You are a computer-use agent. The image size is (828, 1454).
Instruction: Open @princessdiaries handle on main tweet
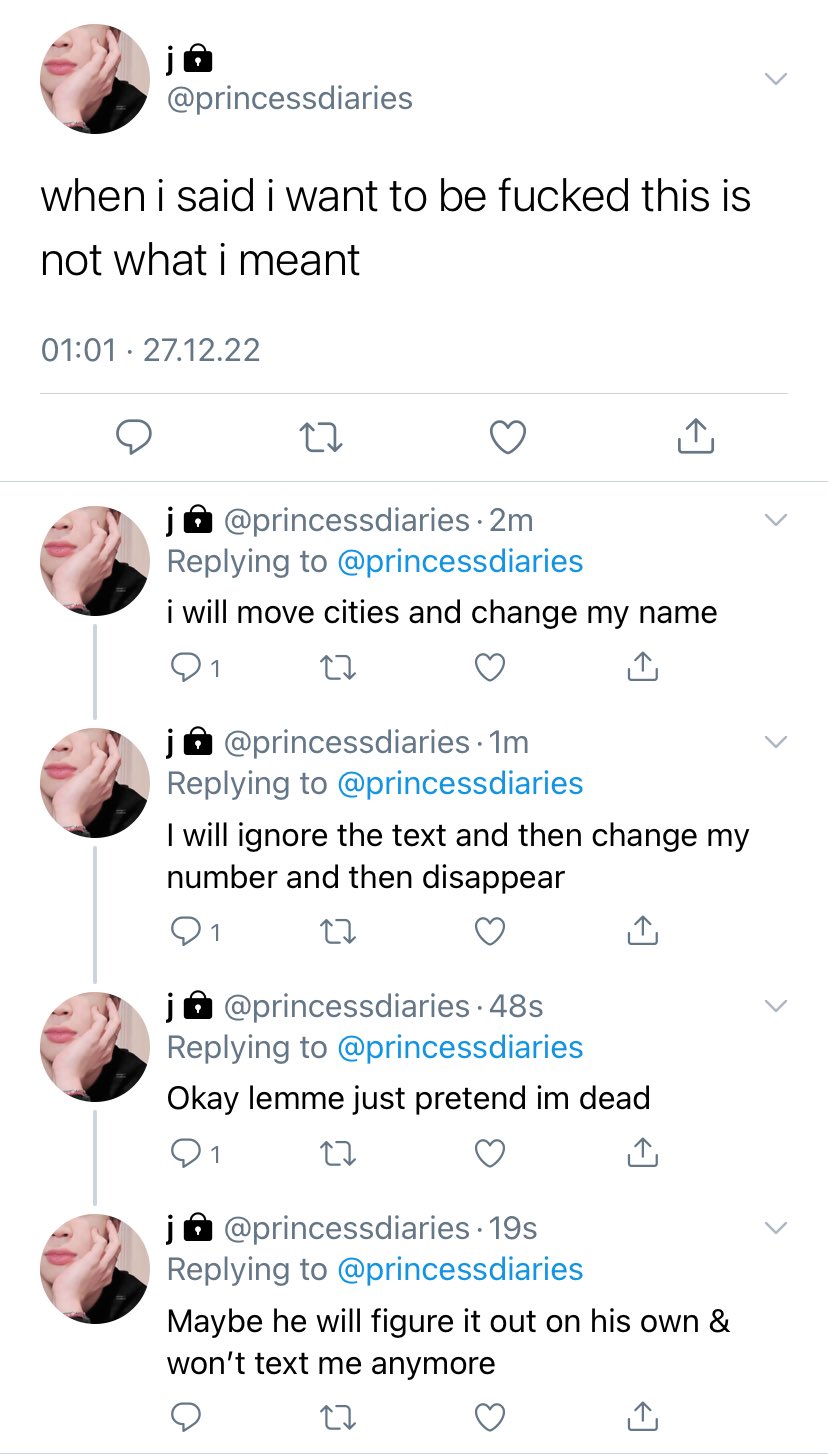tap(289, 98)
